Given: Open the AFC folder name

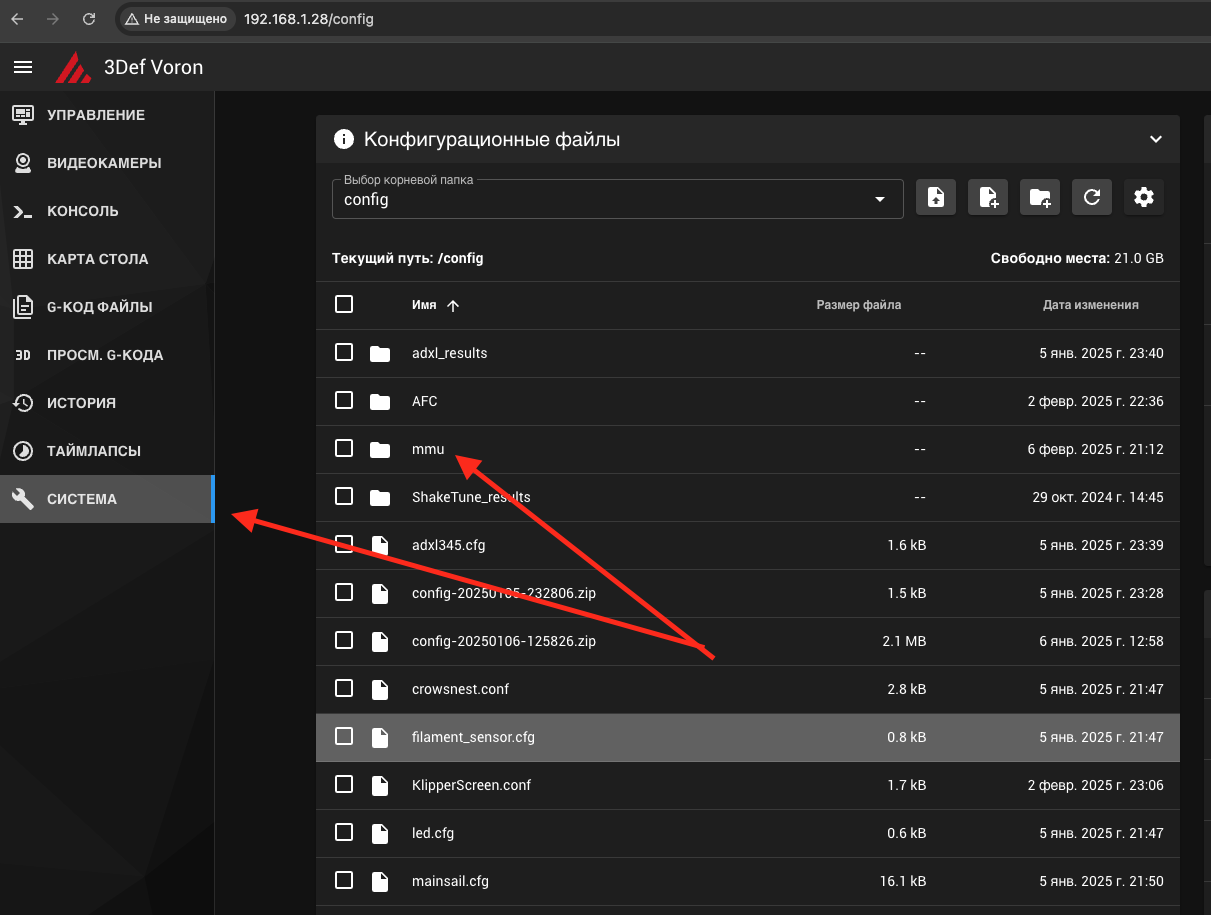Looking at the screenshot, I should [x=425, y=401].
